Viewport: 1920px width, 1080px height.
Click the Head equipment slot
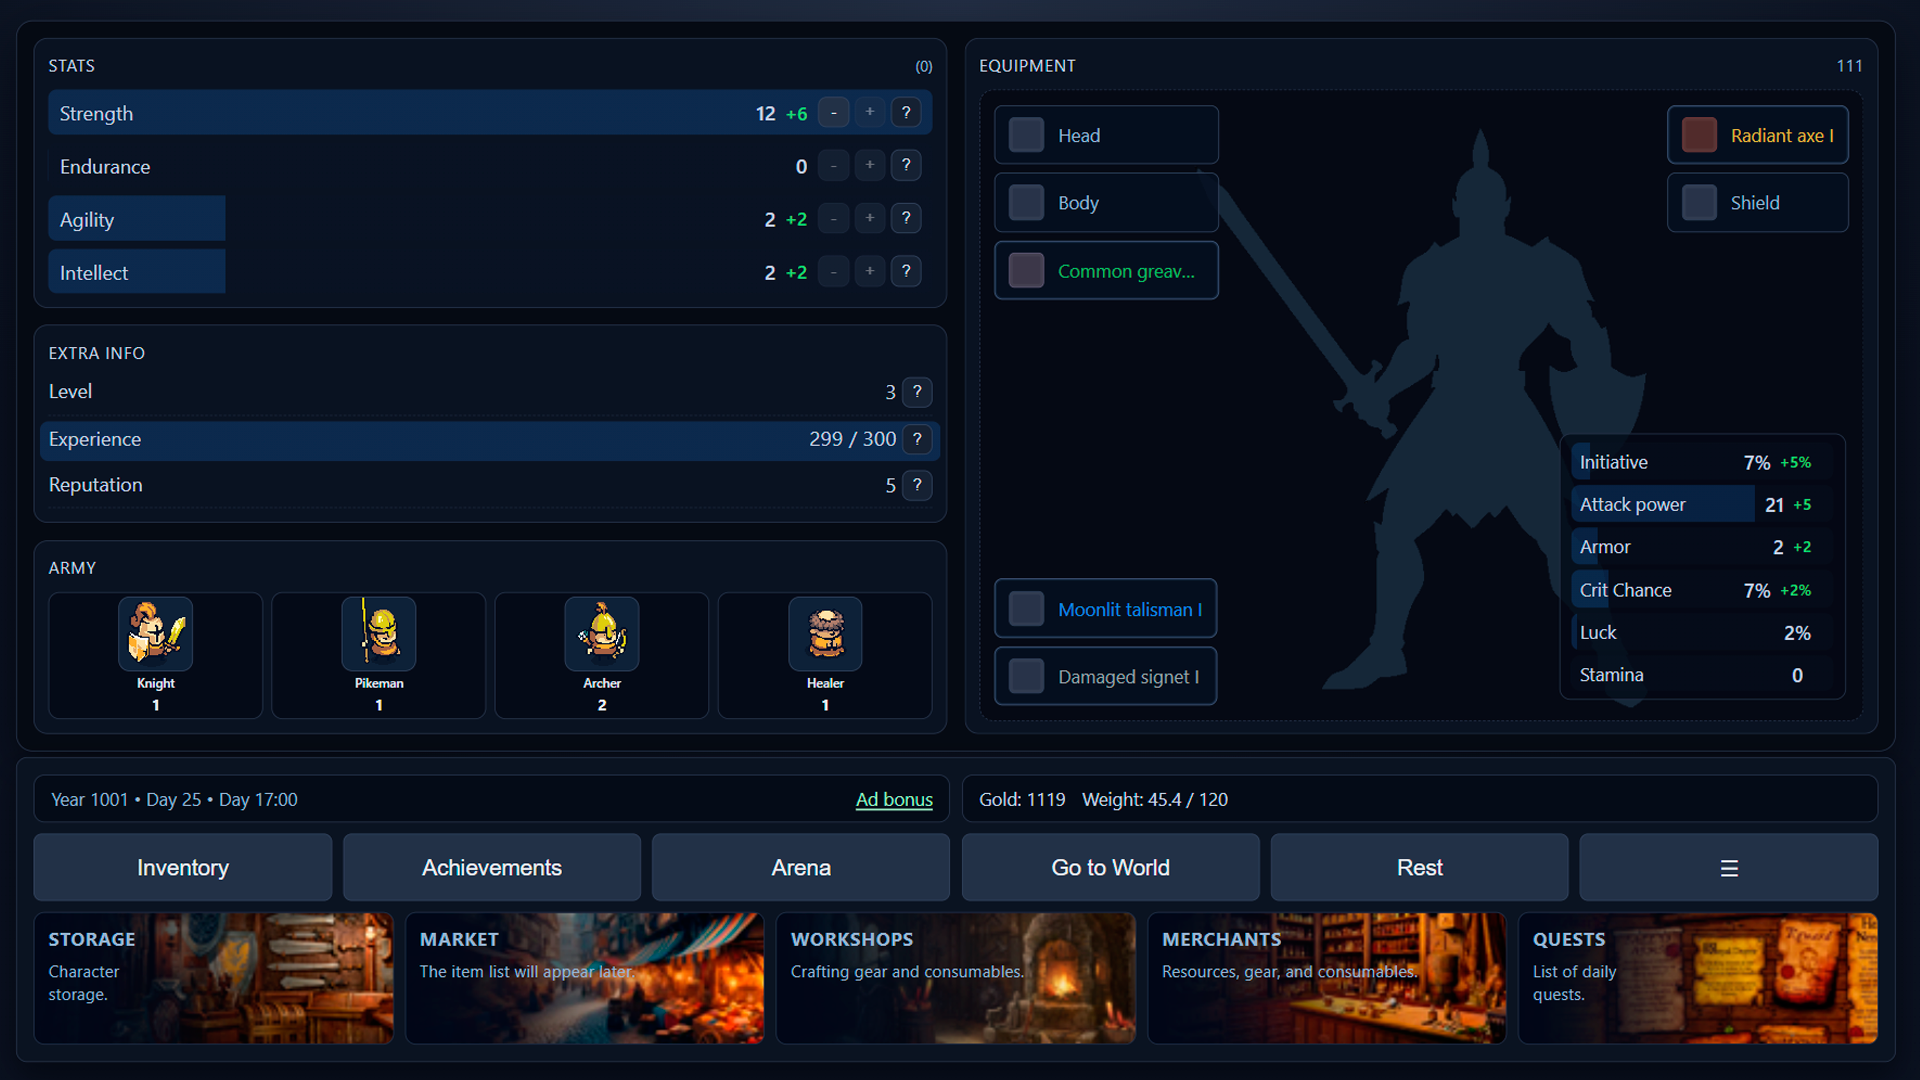tap(1105, 134)
